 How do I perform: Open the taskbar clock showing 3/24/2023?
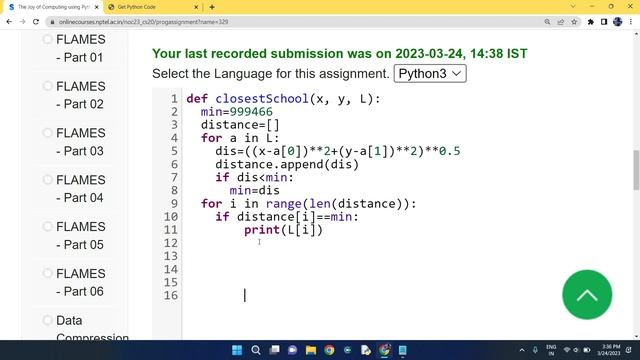click(609, 350)
